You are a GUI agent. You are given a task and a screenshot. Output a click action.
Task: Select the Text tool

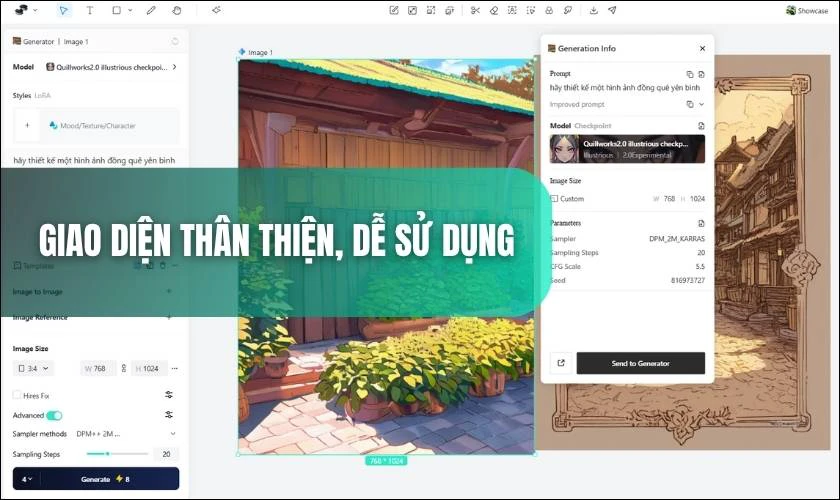pos(89,10)
